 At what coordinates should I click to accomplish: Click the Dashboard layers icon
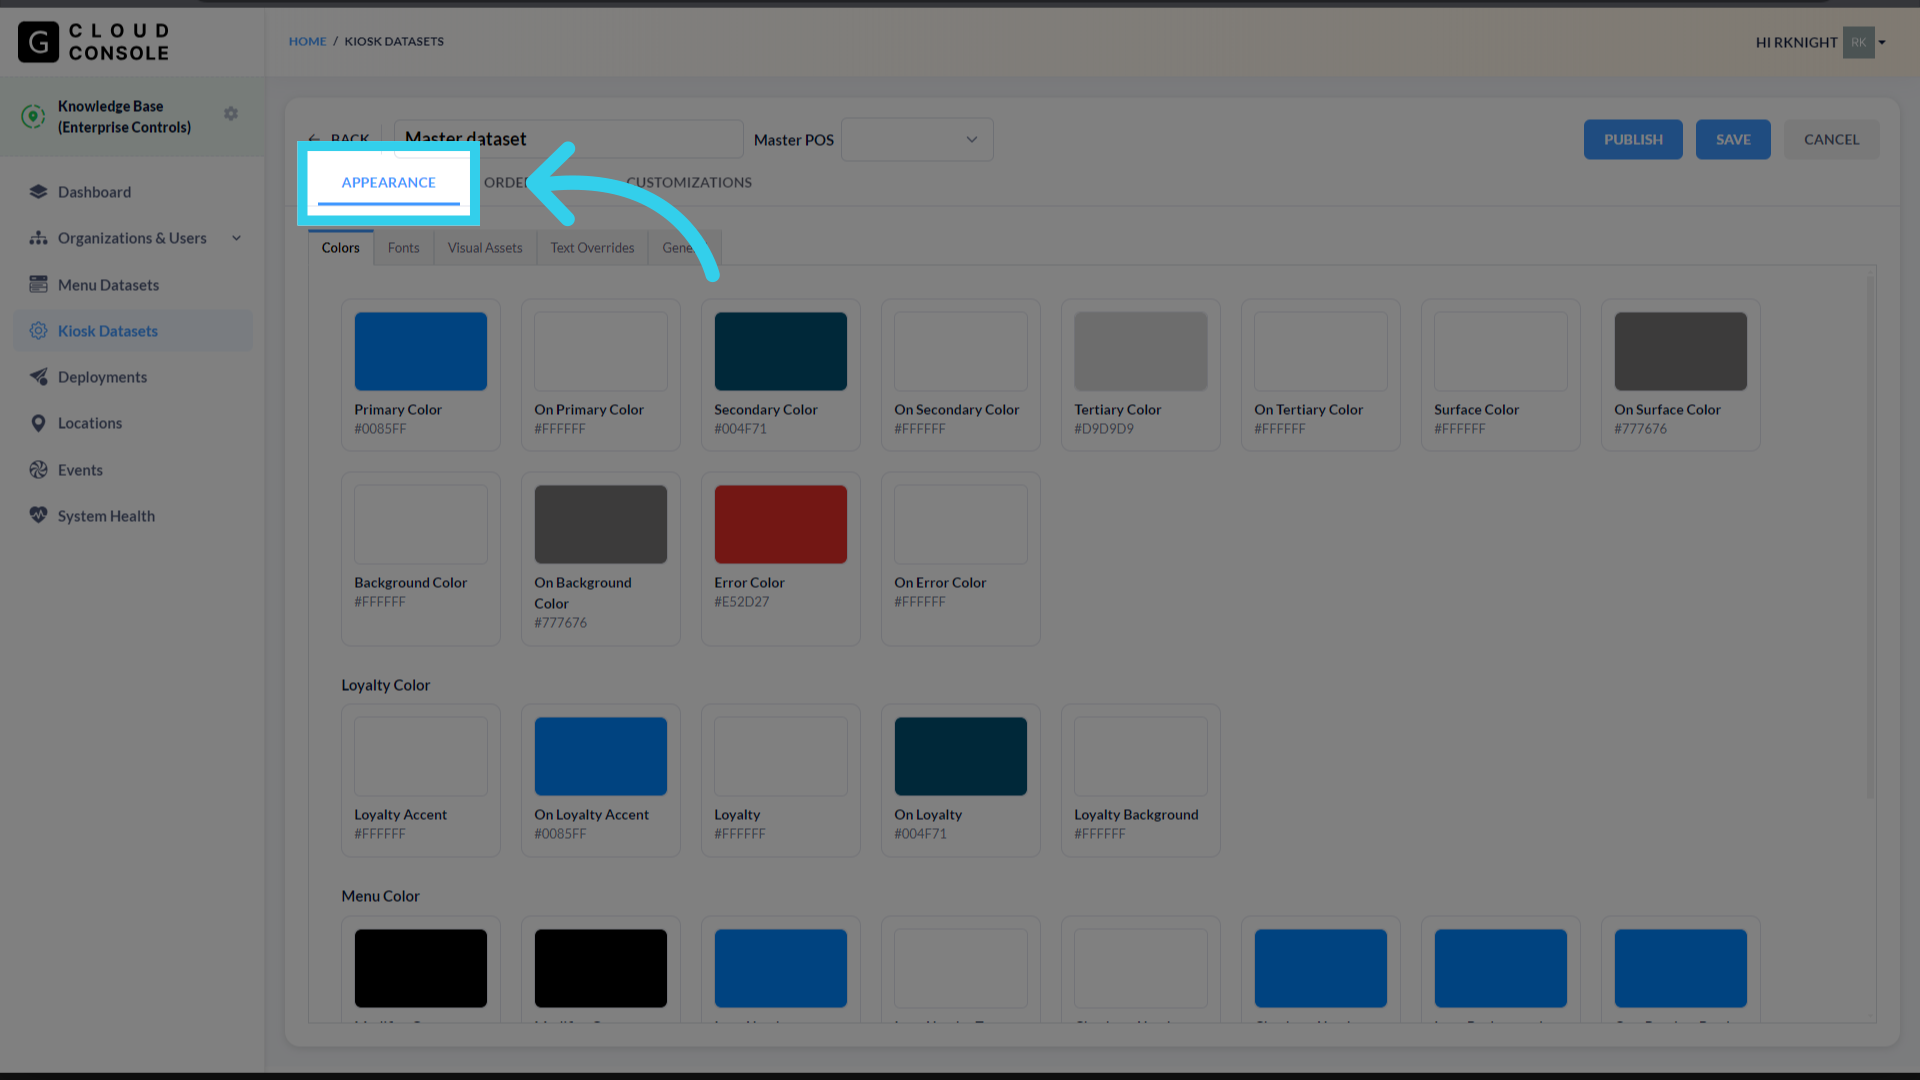38,192
